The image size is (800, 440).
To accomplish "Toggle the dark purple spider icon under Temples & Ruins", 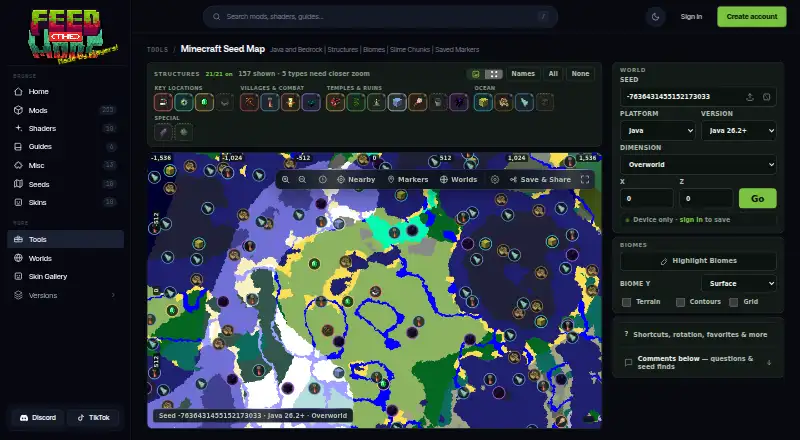I will tap(458, 103).
